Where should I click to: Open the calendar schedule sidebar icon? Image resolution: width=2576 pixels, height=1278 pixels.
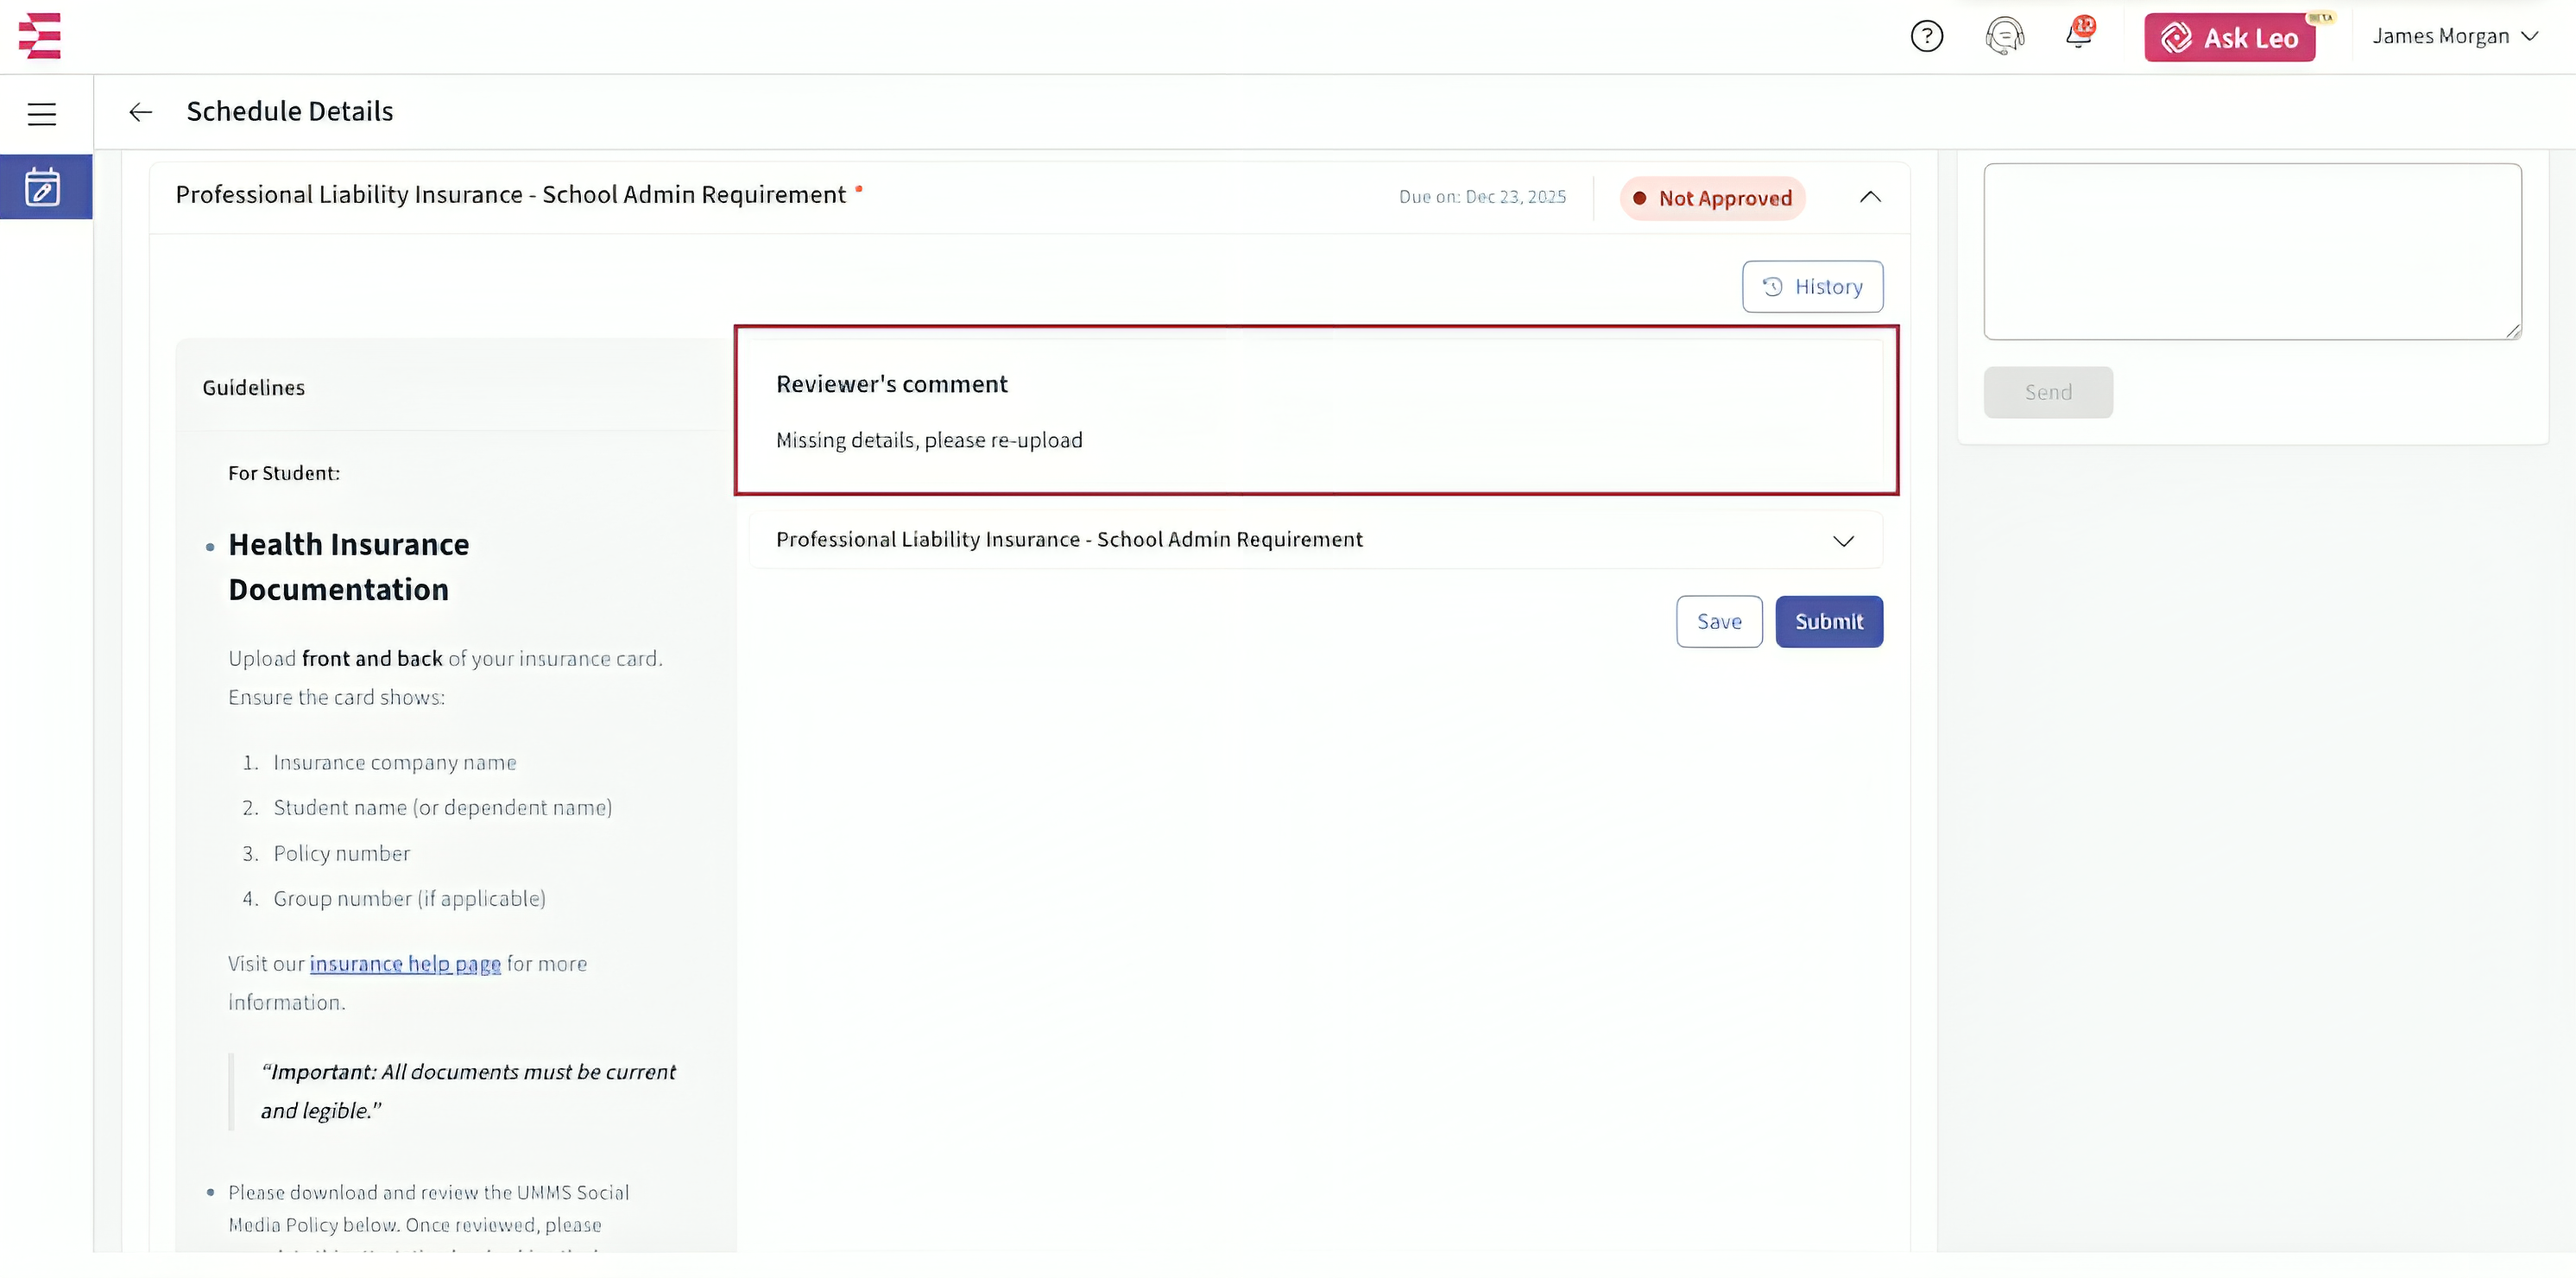(43, 187)
